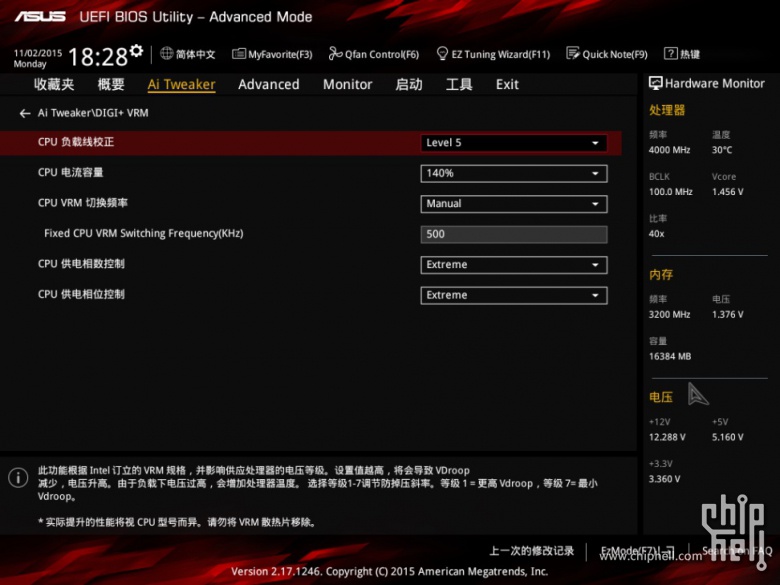780x585 pixels.
Task: Open the CPU 供电相位控制 Extreme dropdown
Action: click(513, 295)
